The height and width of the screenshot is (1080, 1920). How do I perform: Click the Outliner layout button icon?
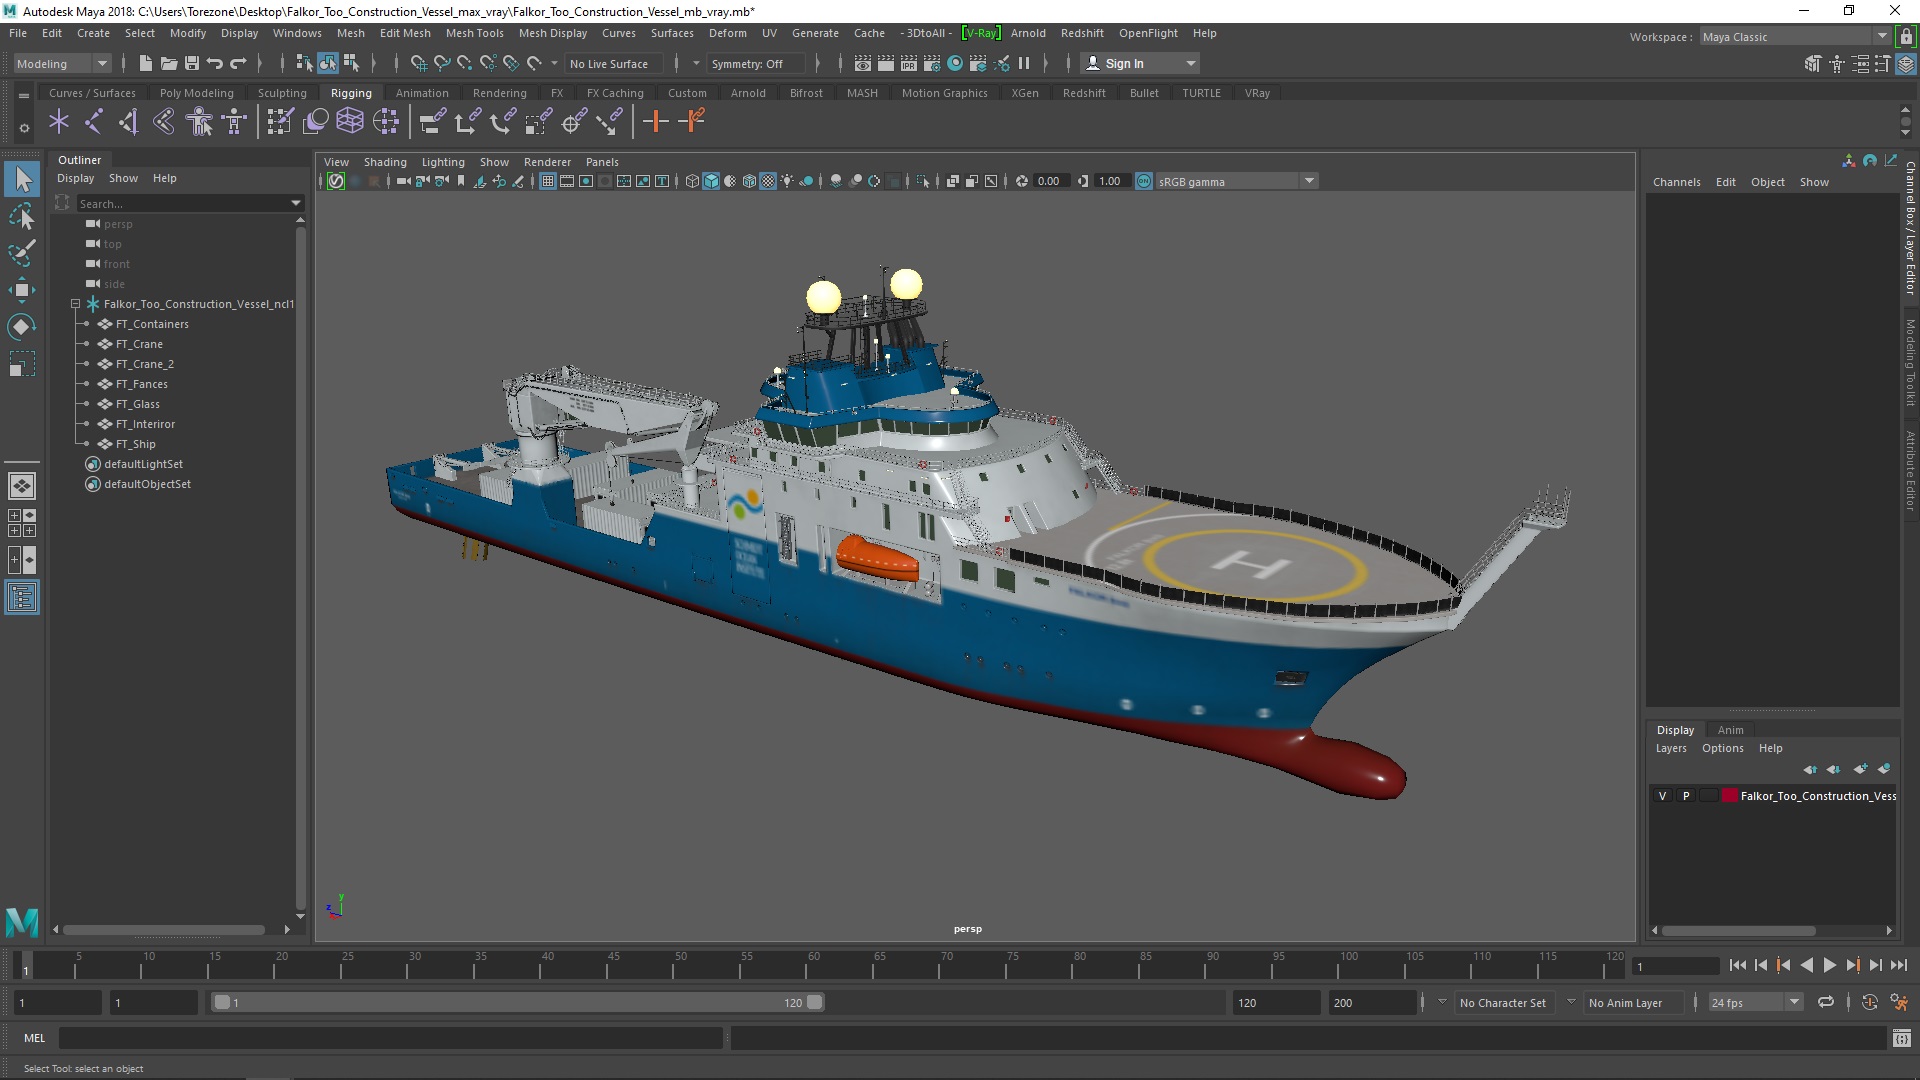[22, 598]
